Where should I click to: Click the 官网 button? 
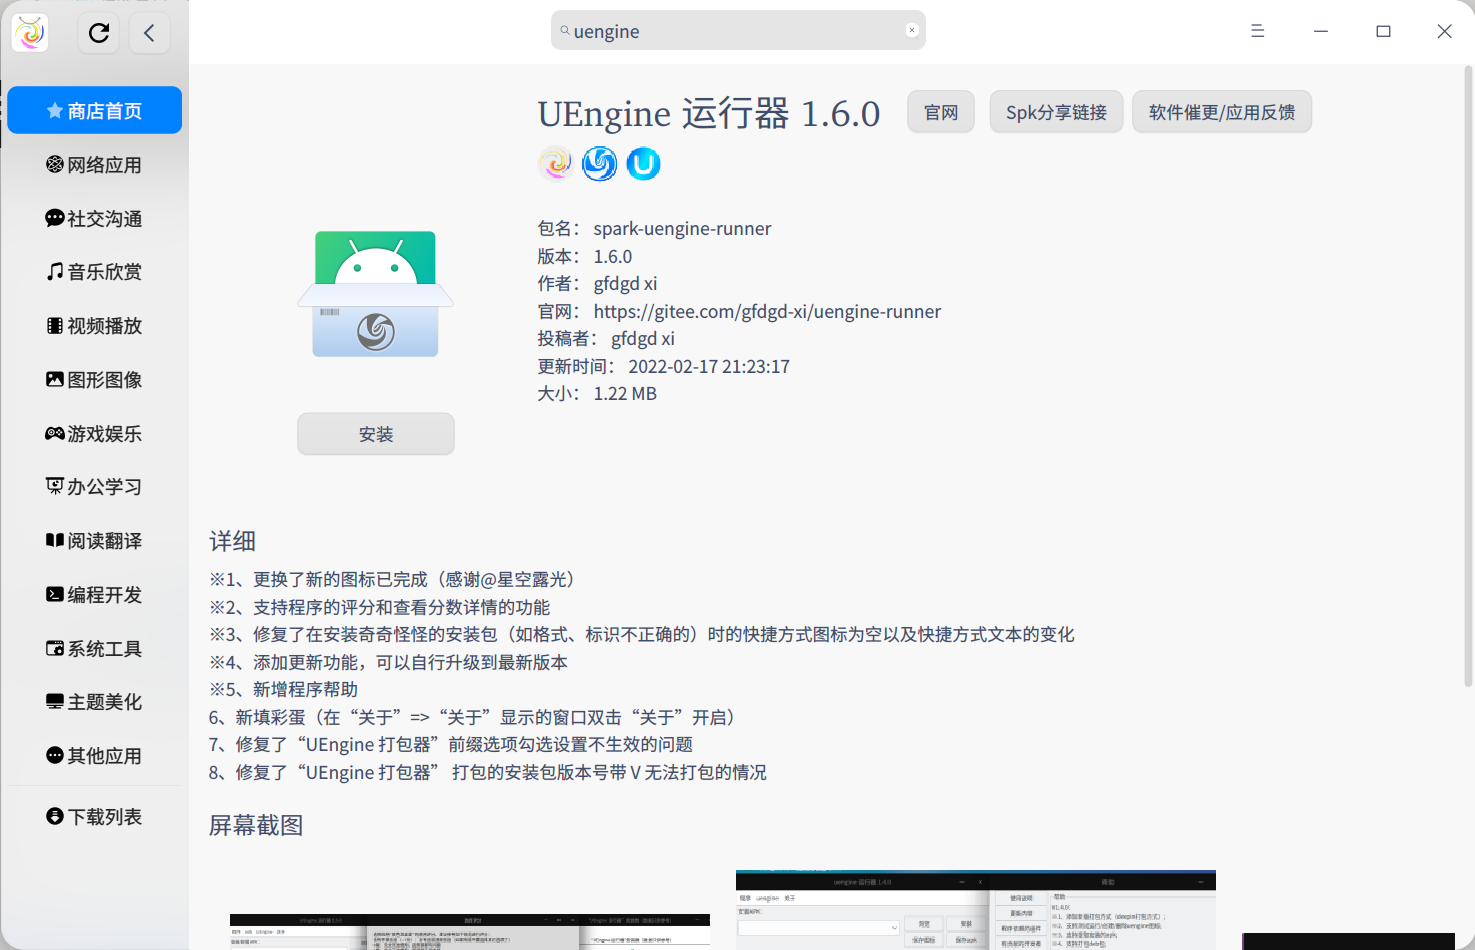[x=939, y=112]
